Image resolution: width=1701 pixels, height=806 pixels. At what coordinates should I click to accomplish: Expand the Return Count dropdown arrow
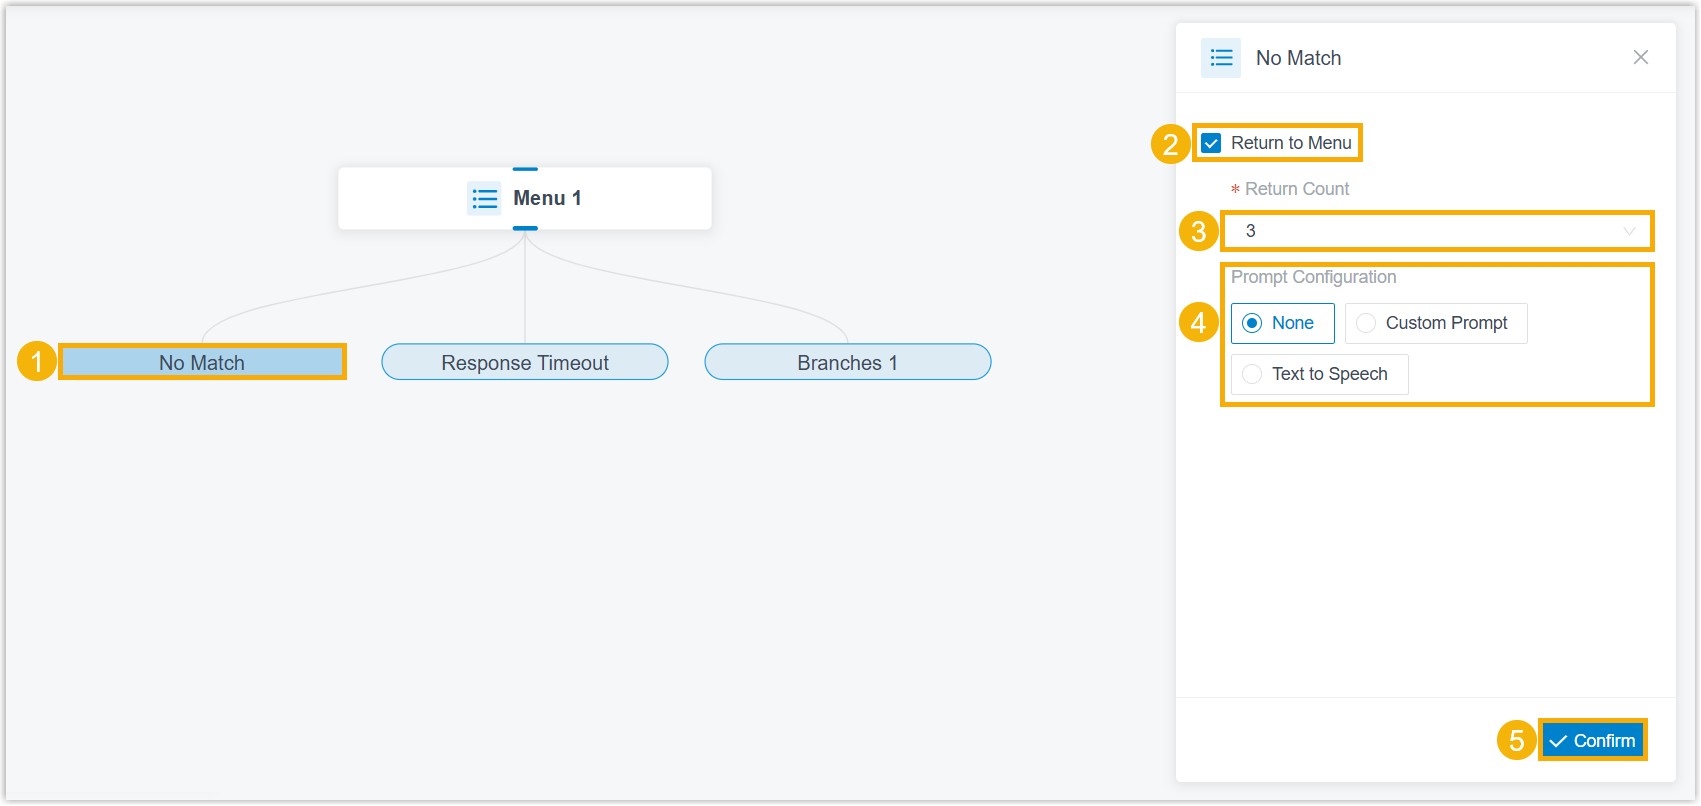1629,231
